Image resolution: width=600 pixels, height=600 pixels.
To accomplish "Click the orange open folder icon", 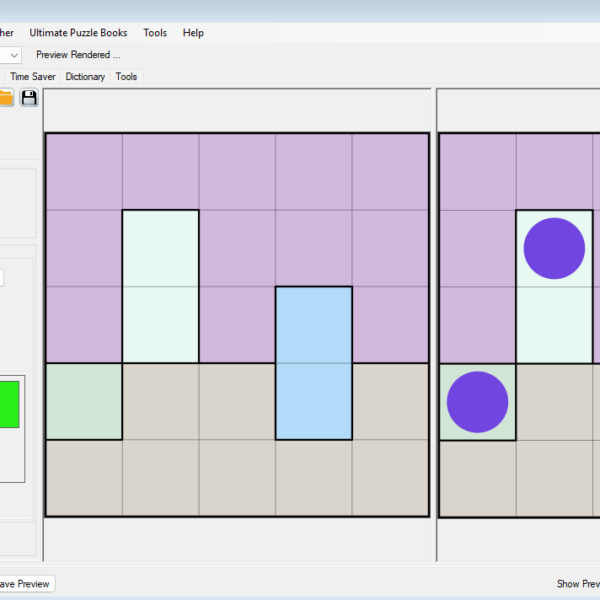I will (6, 97).
